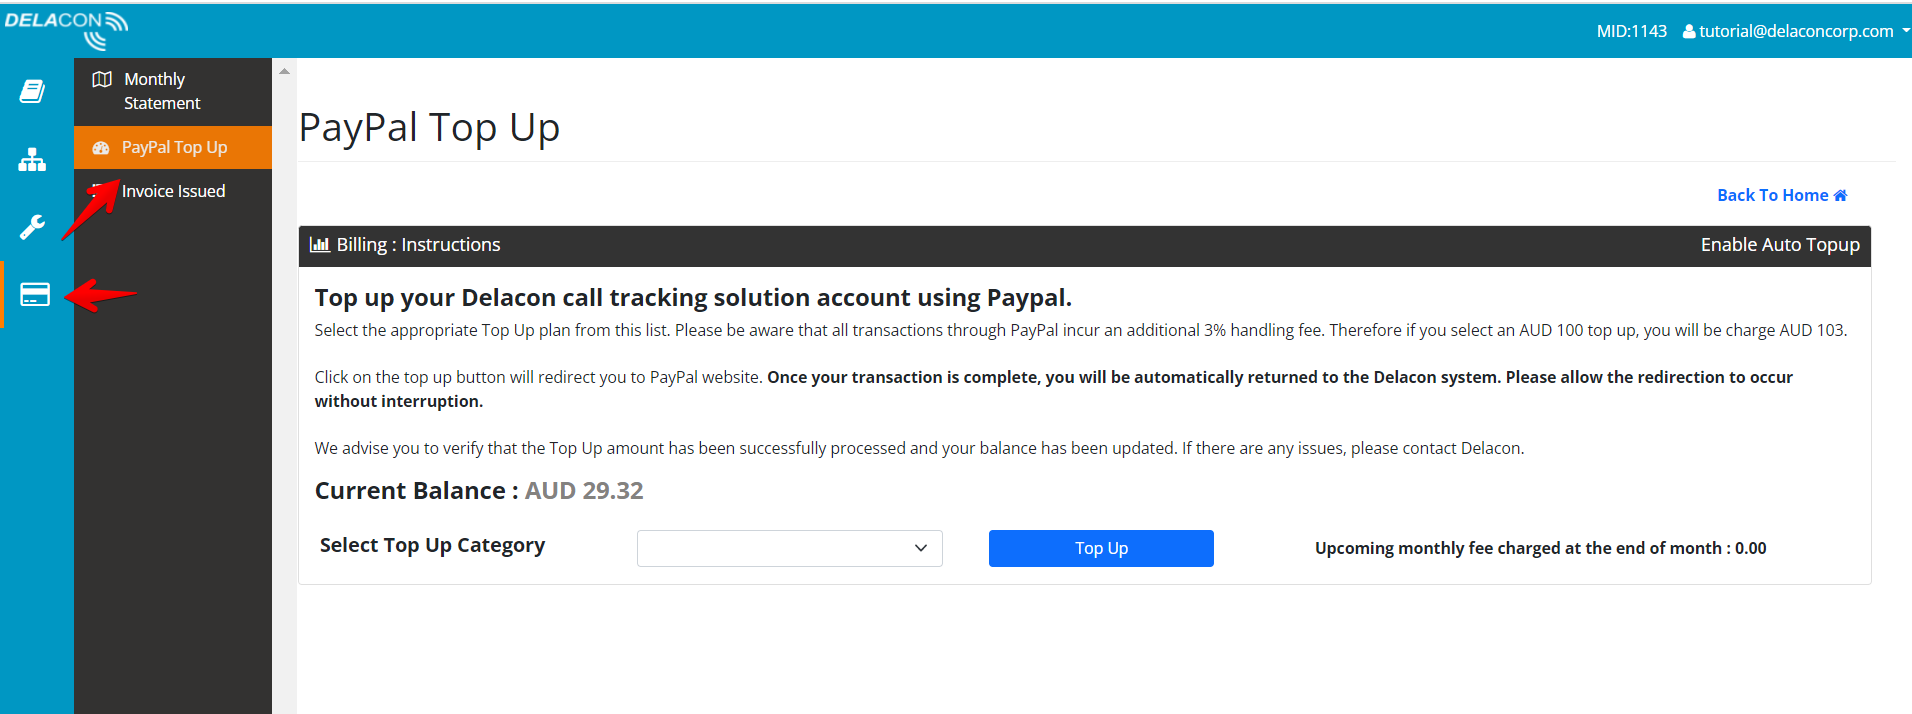Open the Select Top Up Category dropdown
This screenshot has height=714, width=1912.
(790, 548)
